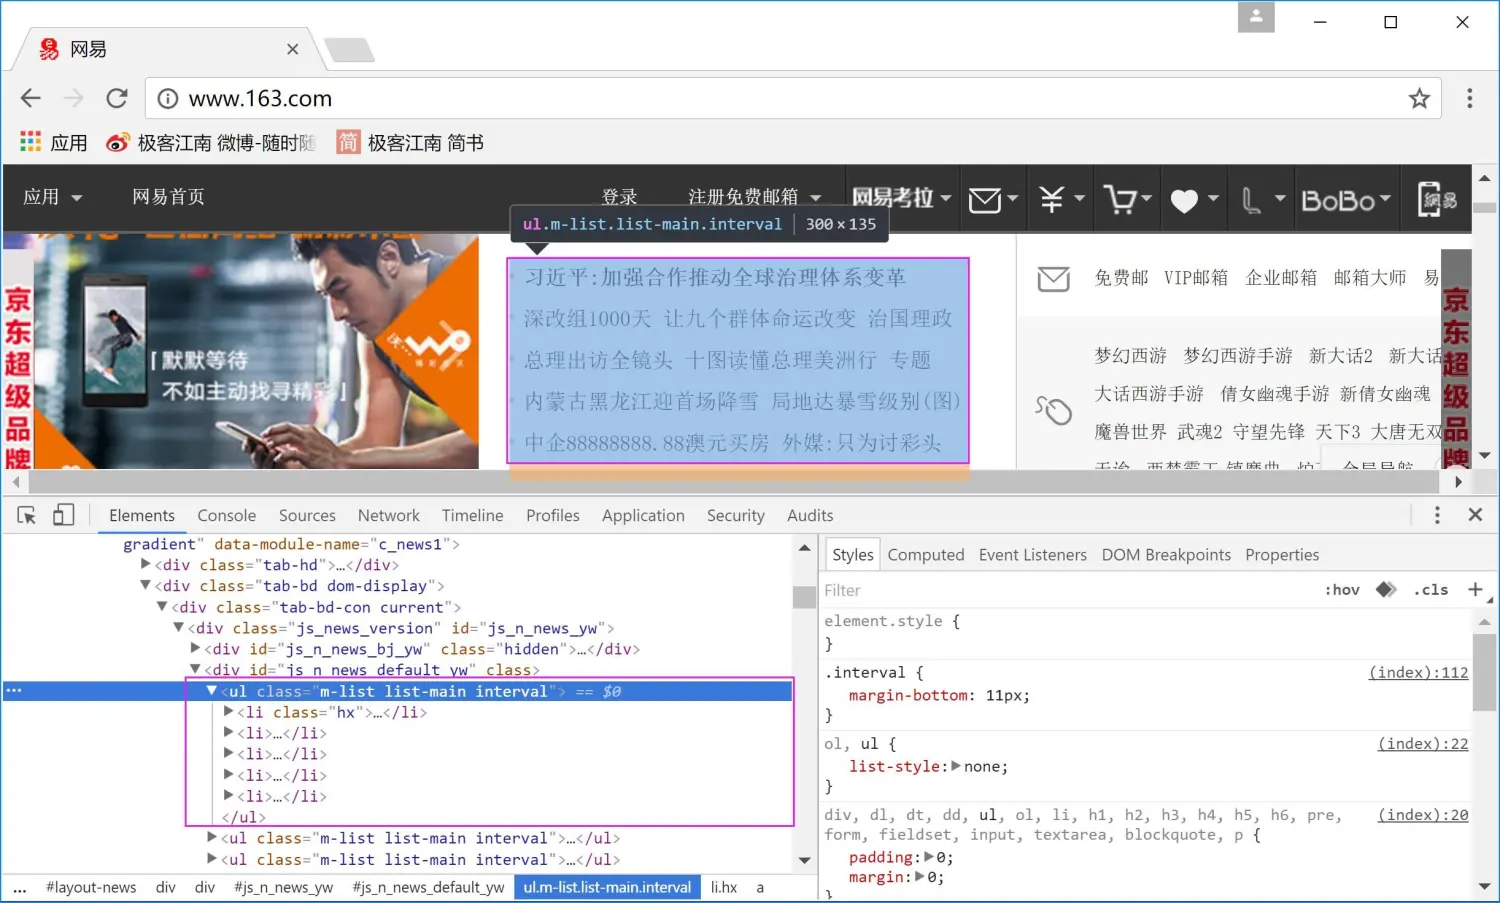Click the envelope icon beside 免费邮
Viewport: 1500px width, 903px height.
tap(1053, 279)
